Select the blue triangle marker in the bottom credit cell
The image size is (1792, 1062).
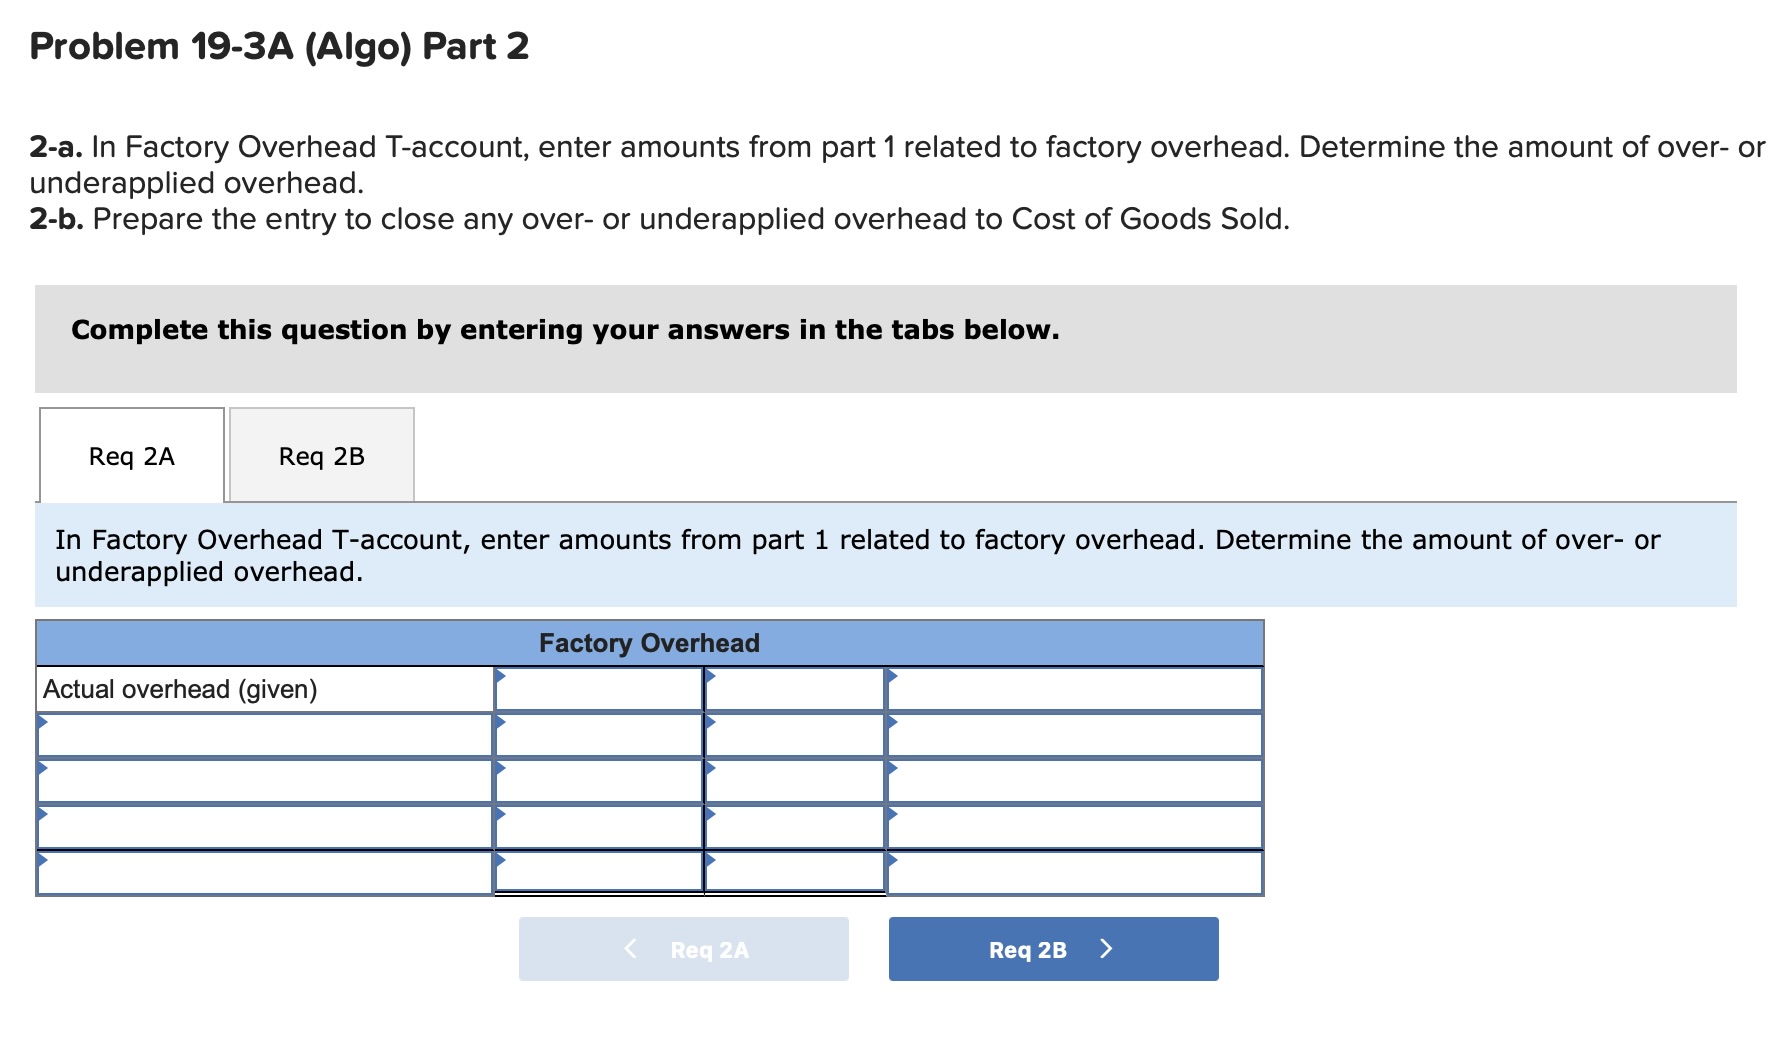pos(710,859)
